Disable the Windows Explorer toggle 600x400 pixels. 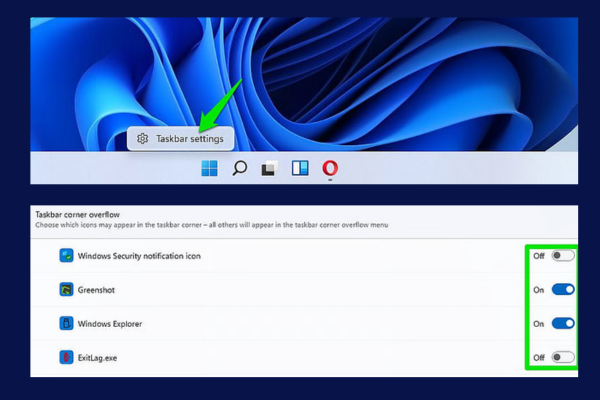point(563,323)
